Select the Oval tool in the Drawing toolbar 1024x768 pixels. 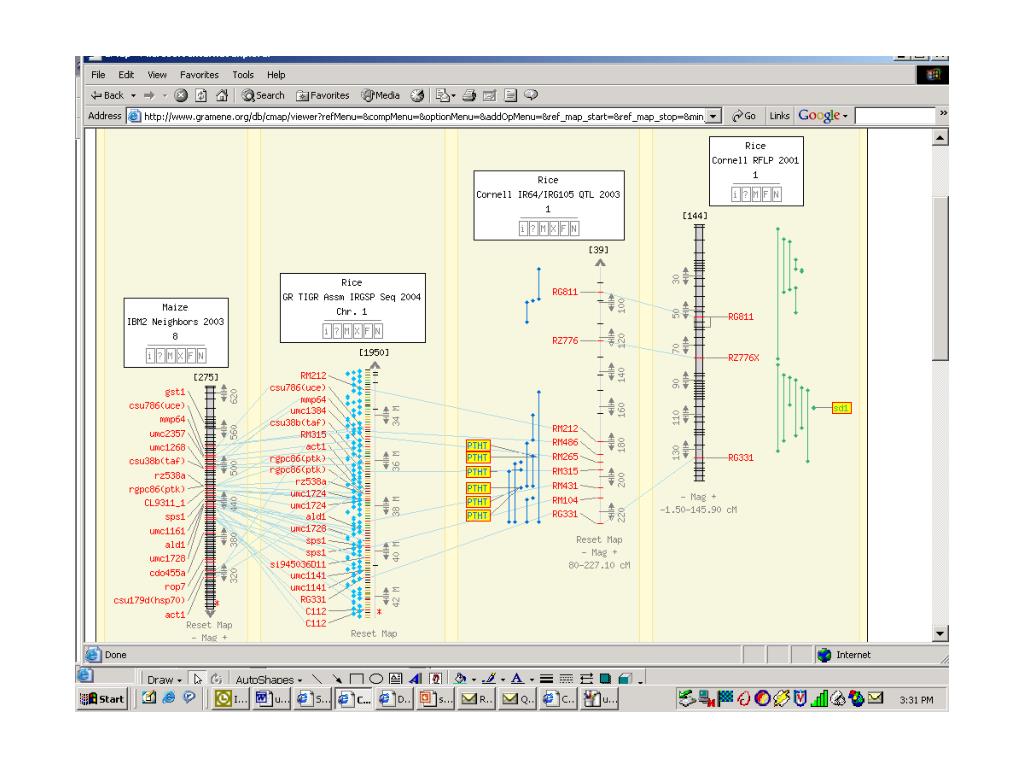coord(376,679)
